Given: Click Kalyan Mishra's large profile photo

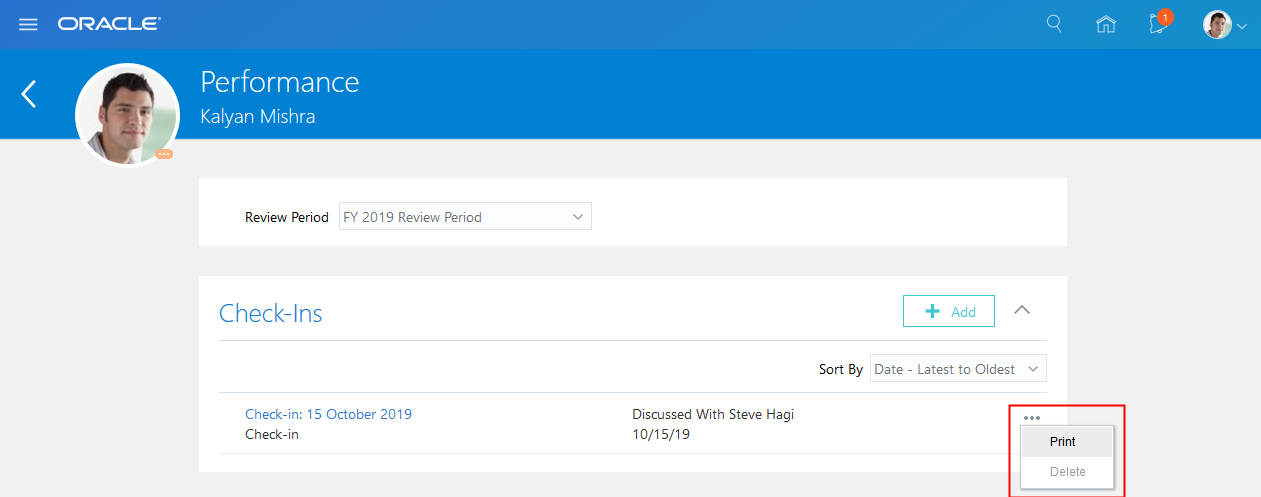Looking at the screenshot, I should tap(127, 114).
